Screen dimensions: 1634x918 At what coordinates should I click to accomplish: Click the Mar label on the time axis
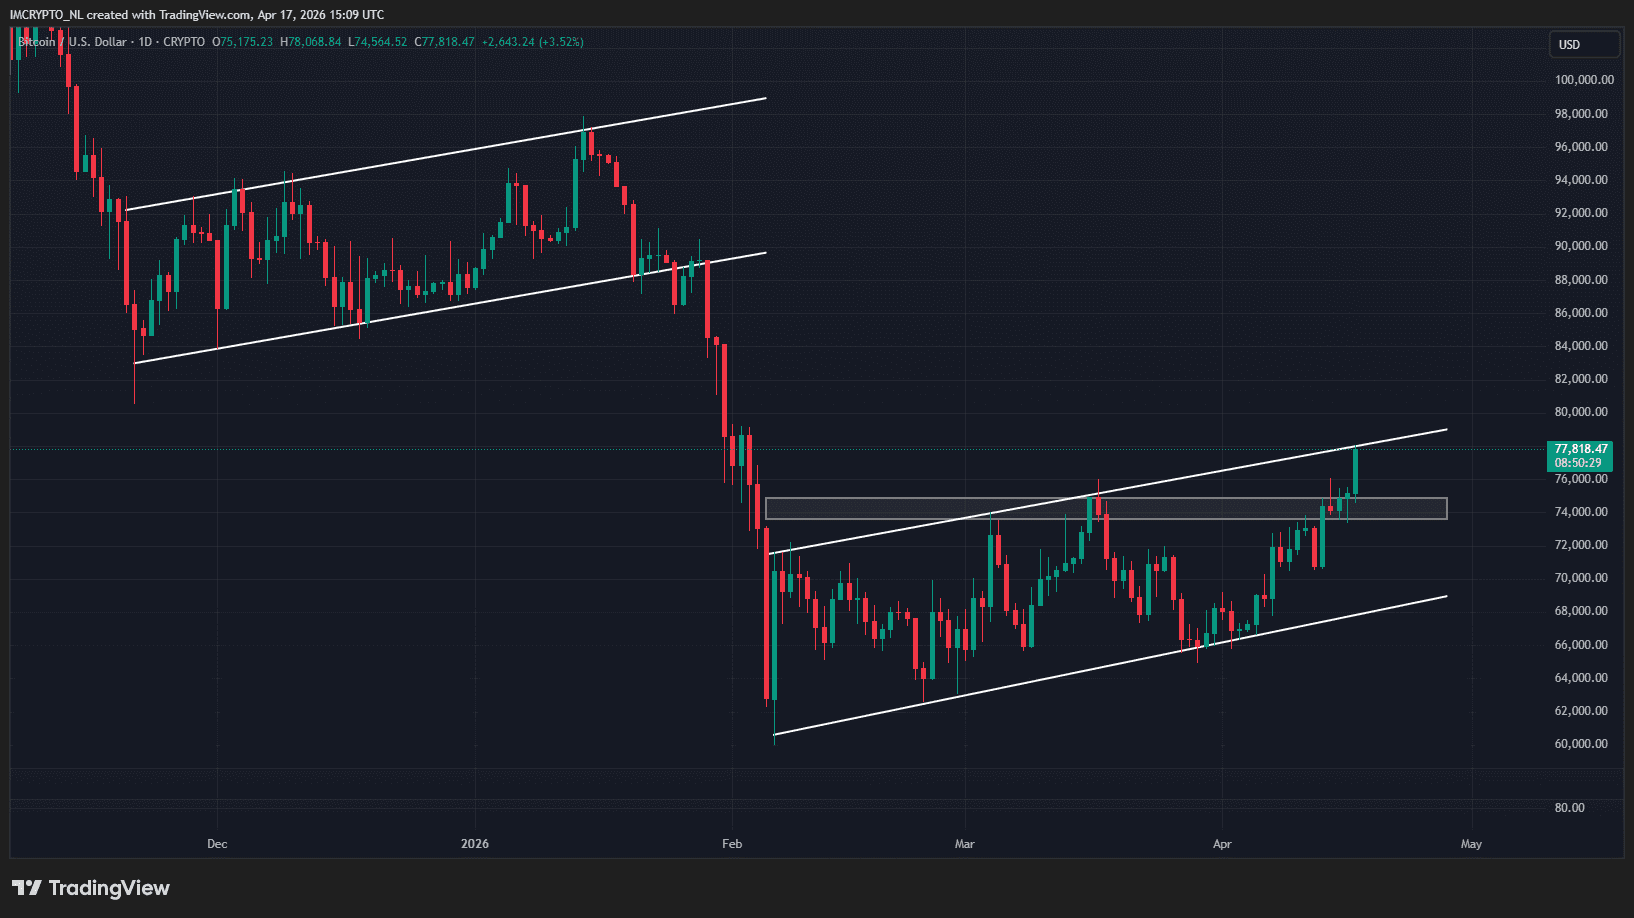click(964, 844)
